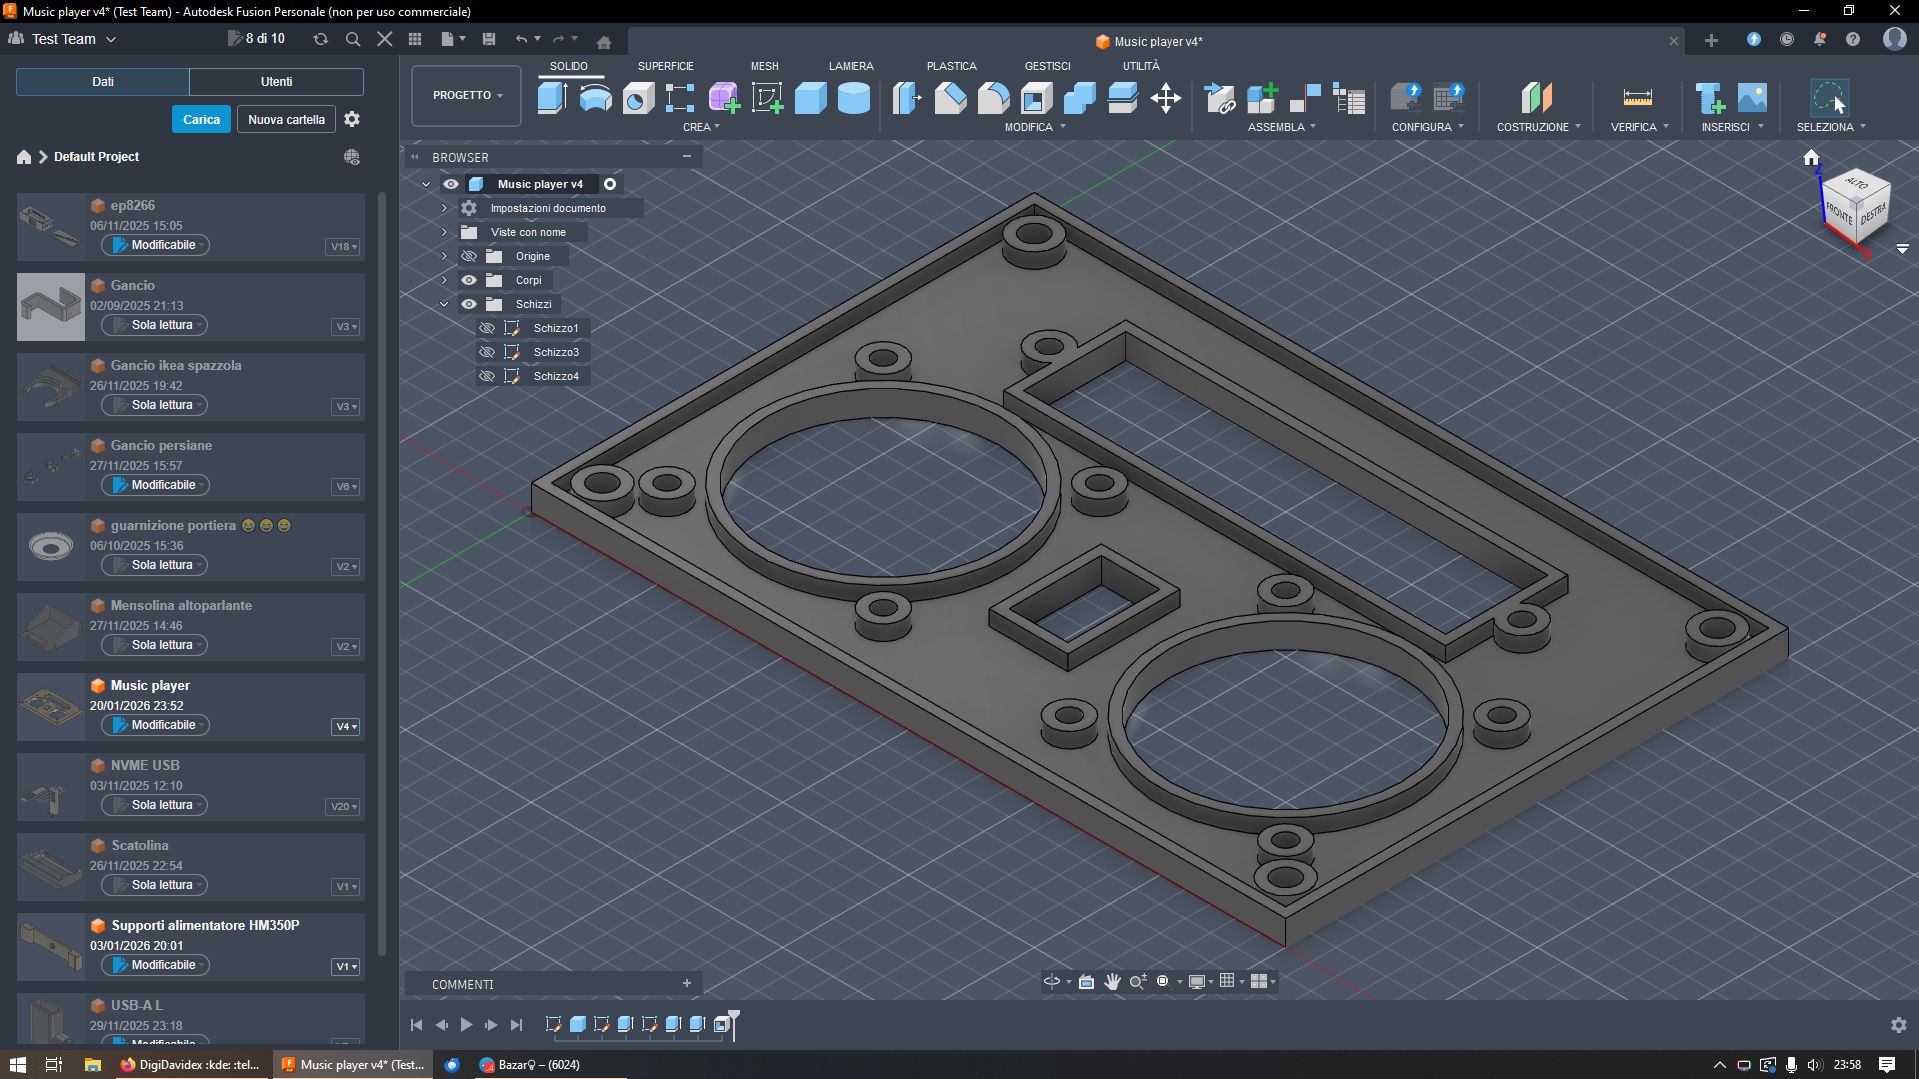Click the Nuova cartella button

[x=286, y=119]
